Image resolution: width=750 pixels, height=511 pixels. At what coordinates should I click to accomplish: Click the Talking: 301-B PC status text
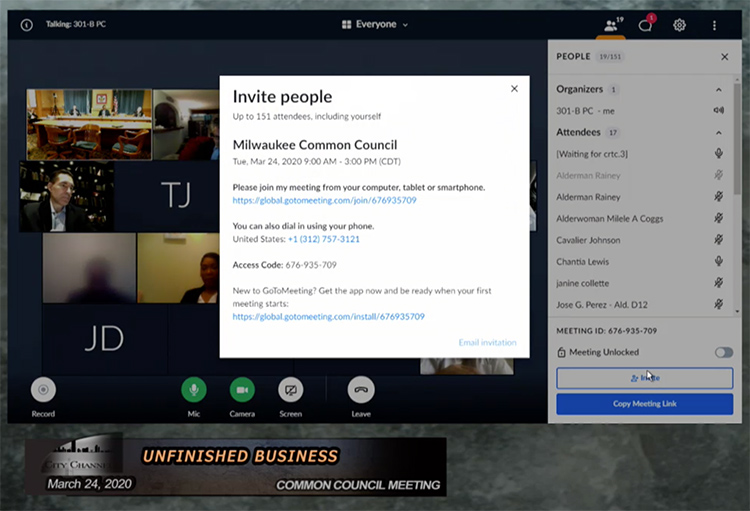point(76,24)
